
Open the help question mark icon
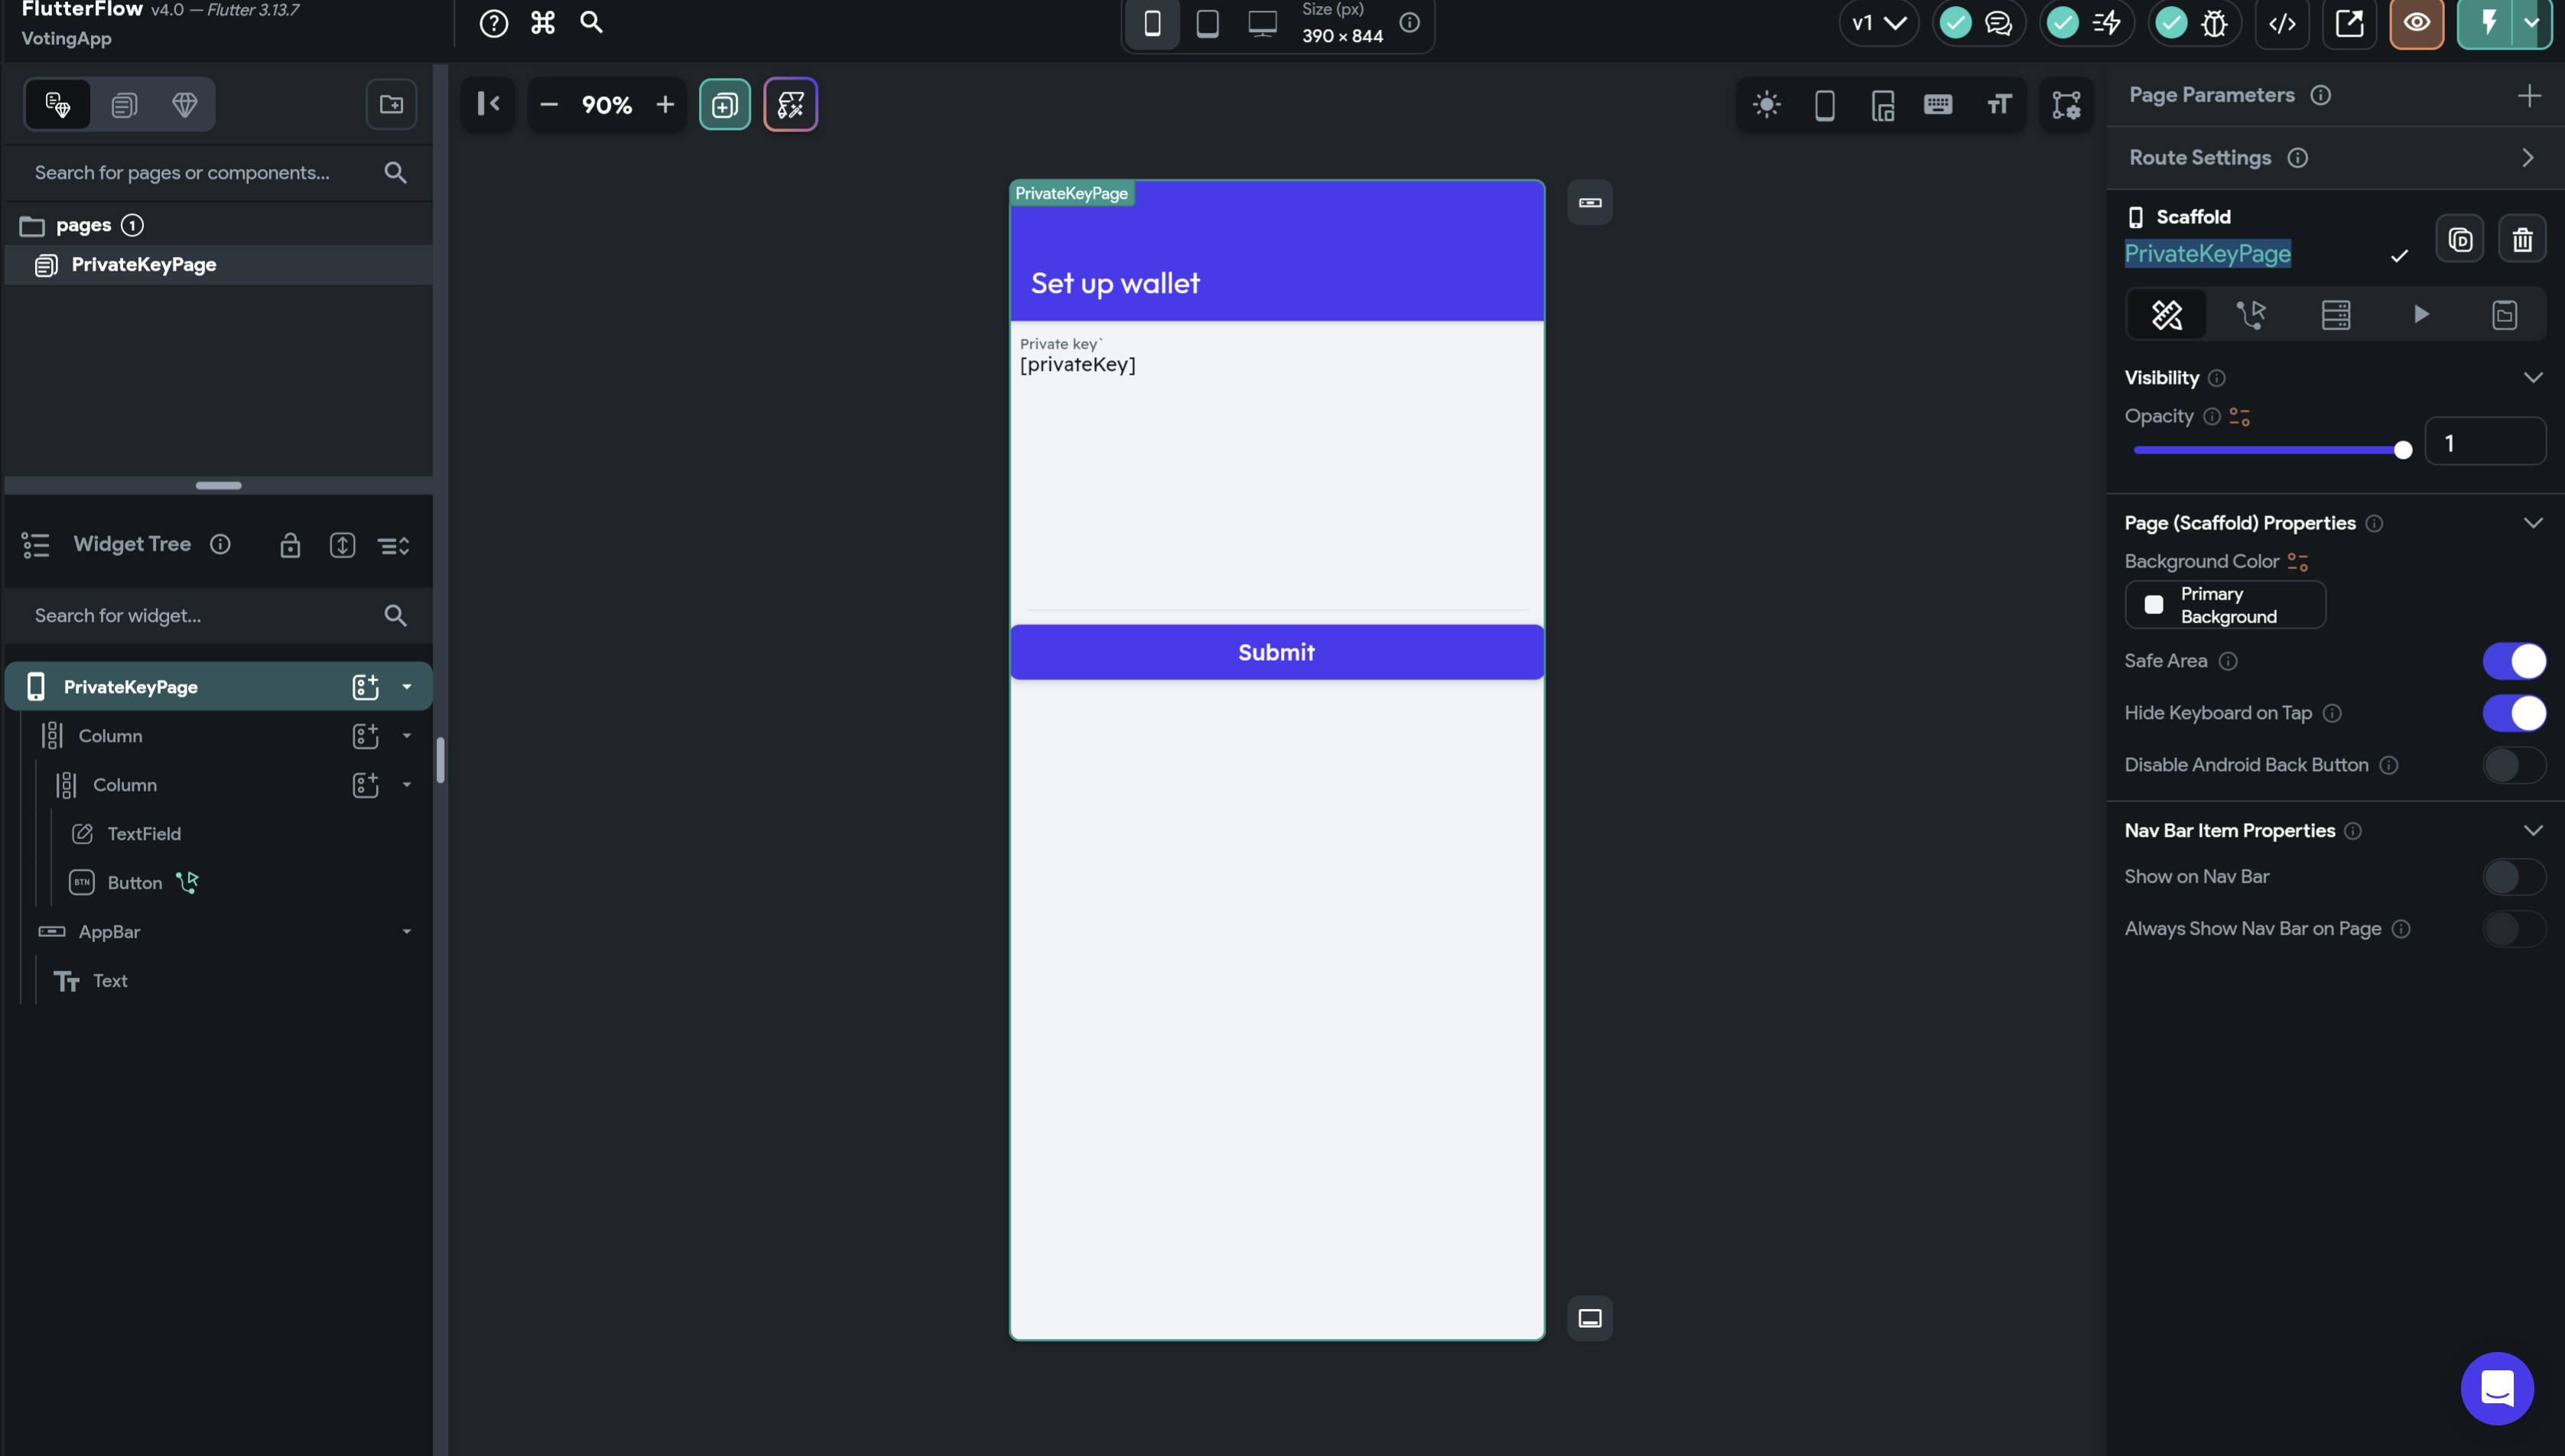pos(493,23)
